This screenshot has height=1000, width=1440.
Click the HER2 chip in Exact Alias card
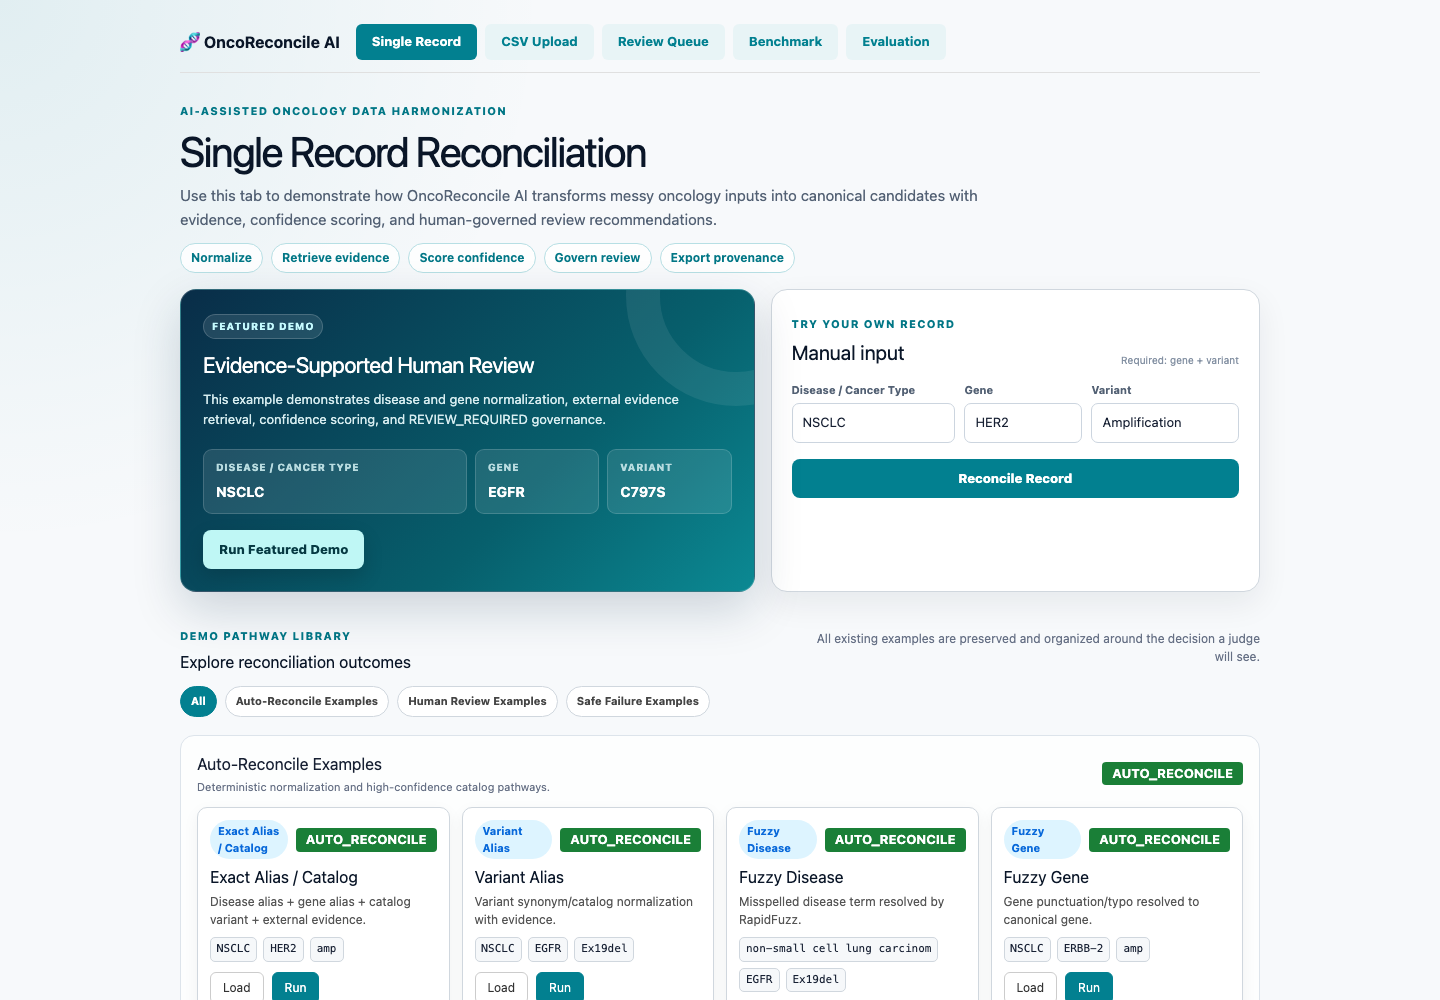[283, 949]
